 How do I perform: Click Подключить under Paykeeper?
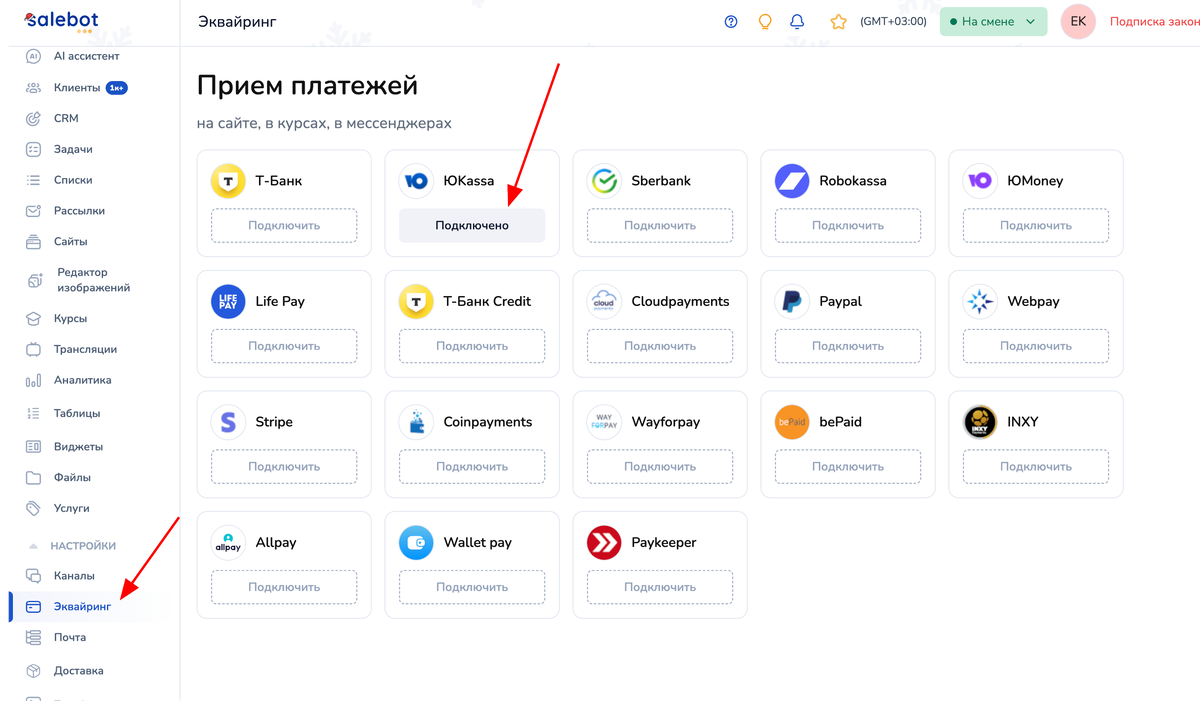(660, 587)
